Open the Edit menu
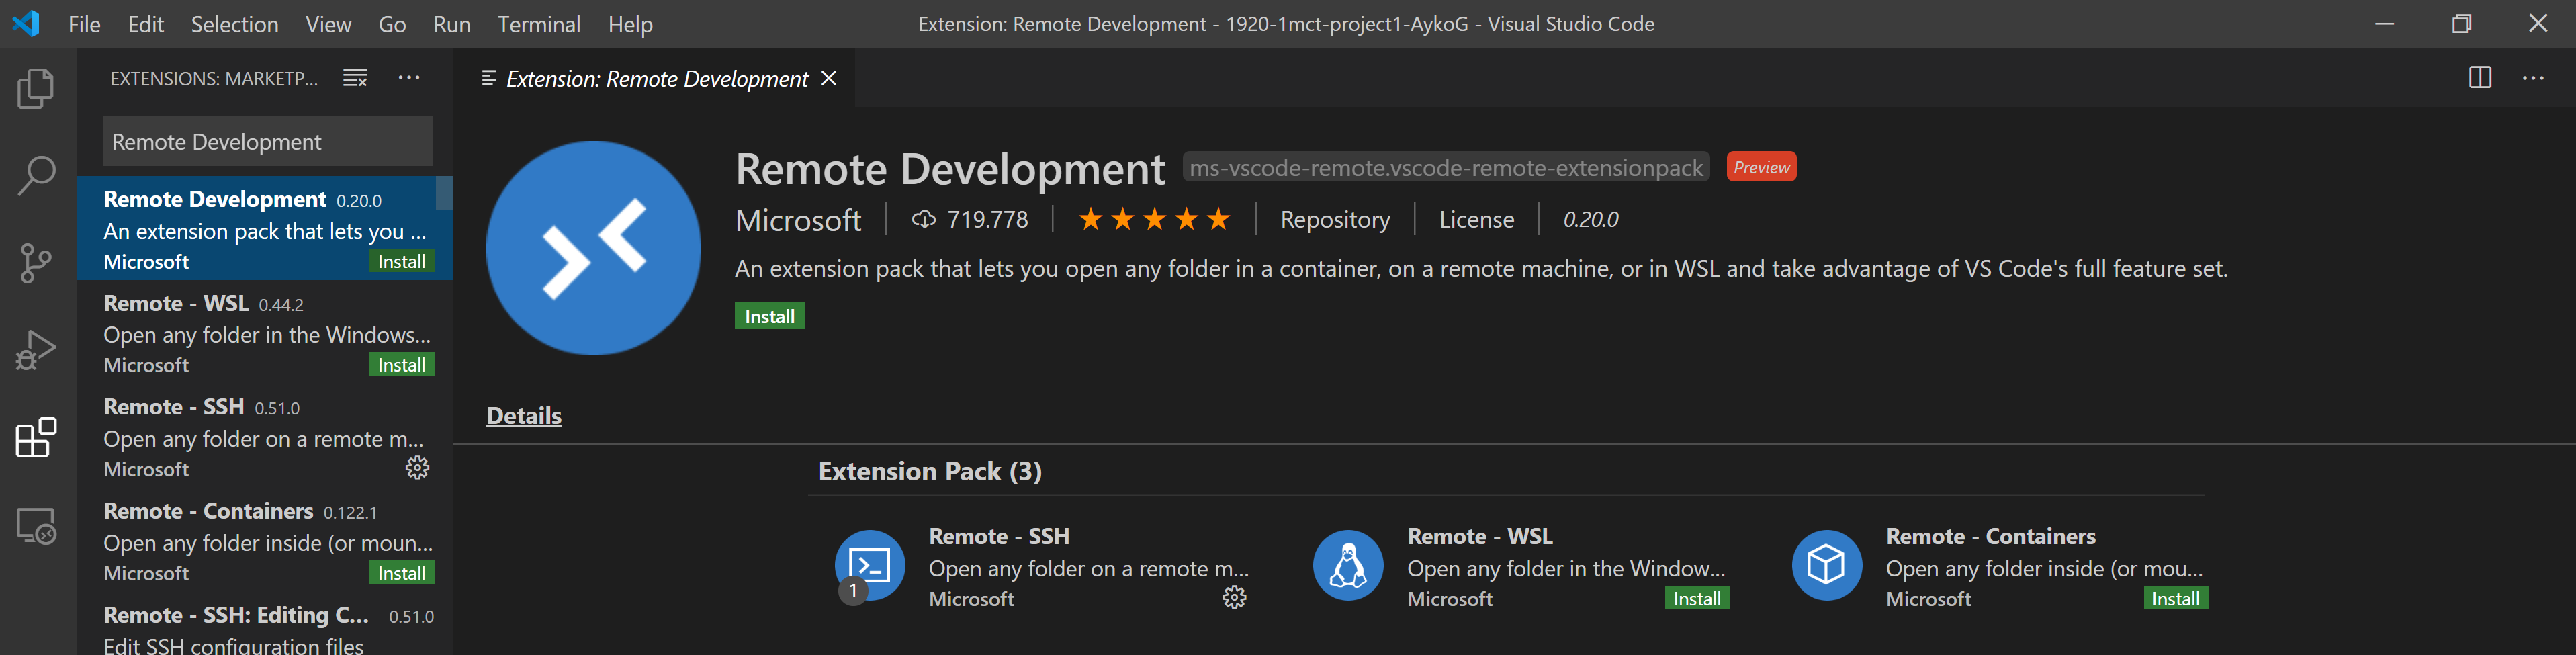The height and width of the screenshot is (655, 2576). click(x=146, y=24)
